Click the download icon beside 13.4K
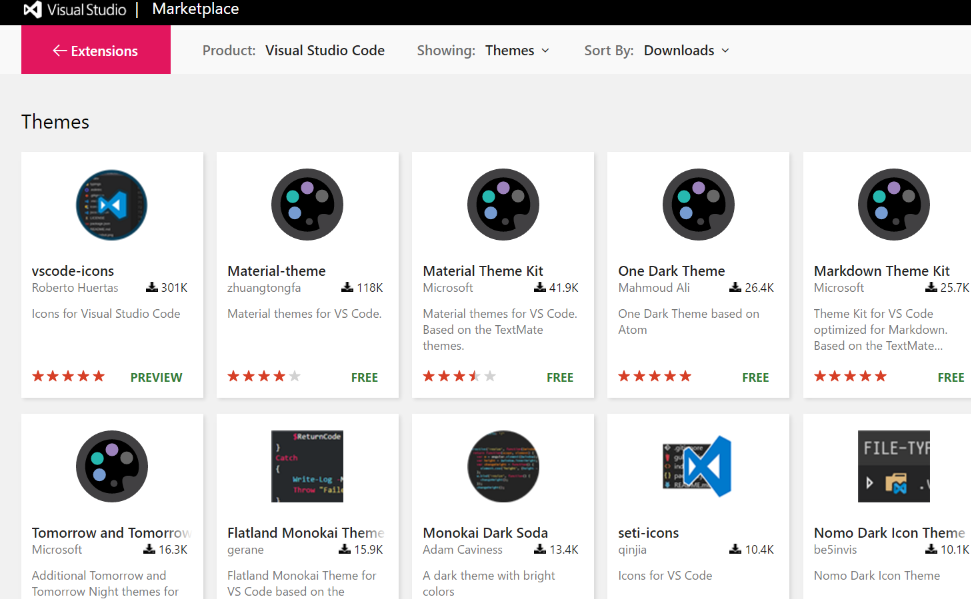Viewport: 971px width, 599px height. tap(540, 549)
